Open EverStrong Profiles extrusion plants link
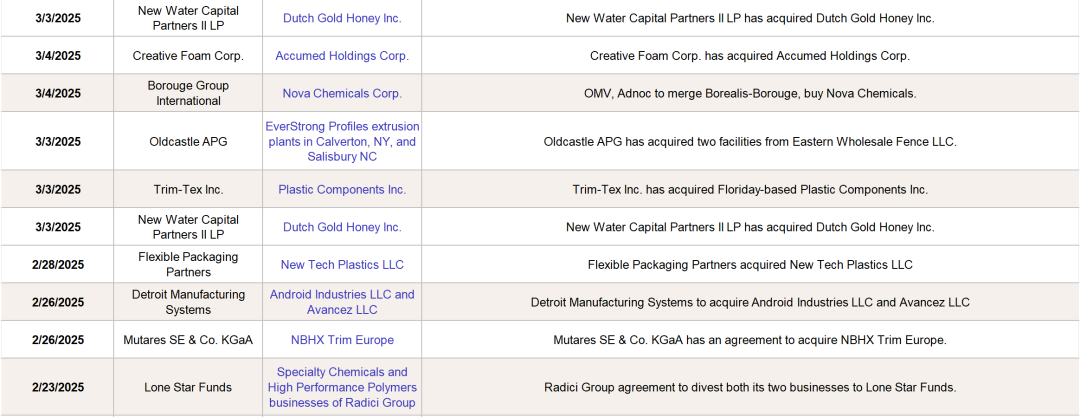This screenshot has height=417, width=1080. click(x=342, y=142)
